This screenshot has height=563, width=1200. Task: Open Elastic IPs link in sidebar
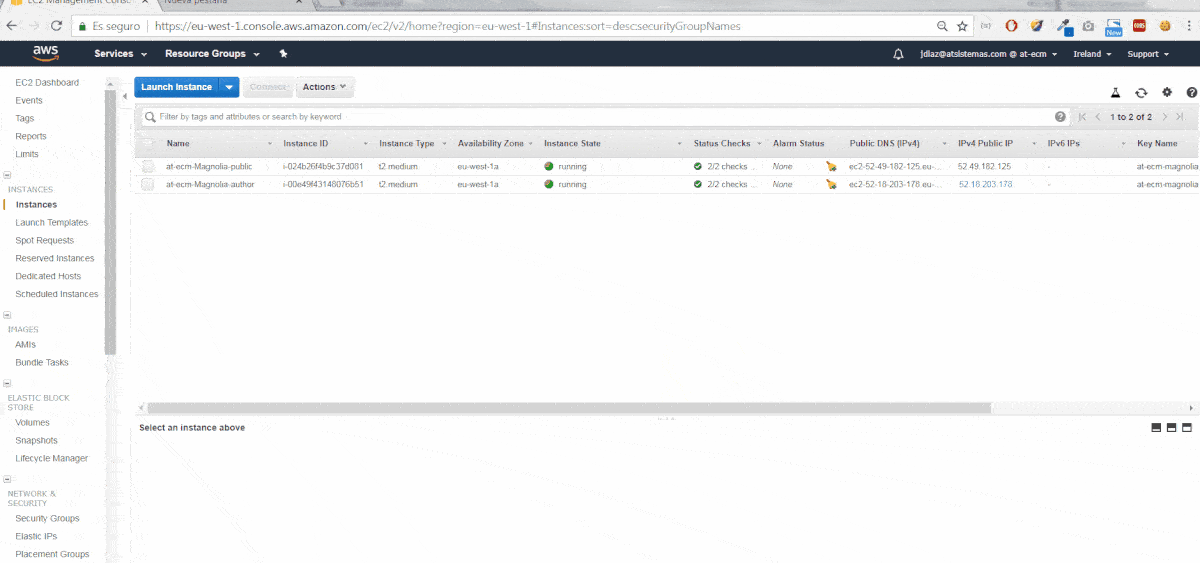(x=36, y=537)
